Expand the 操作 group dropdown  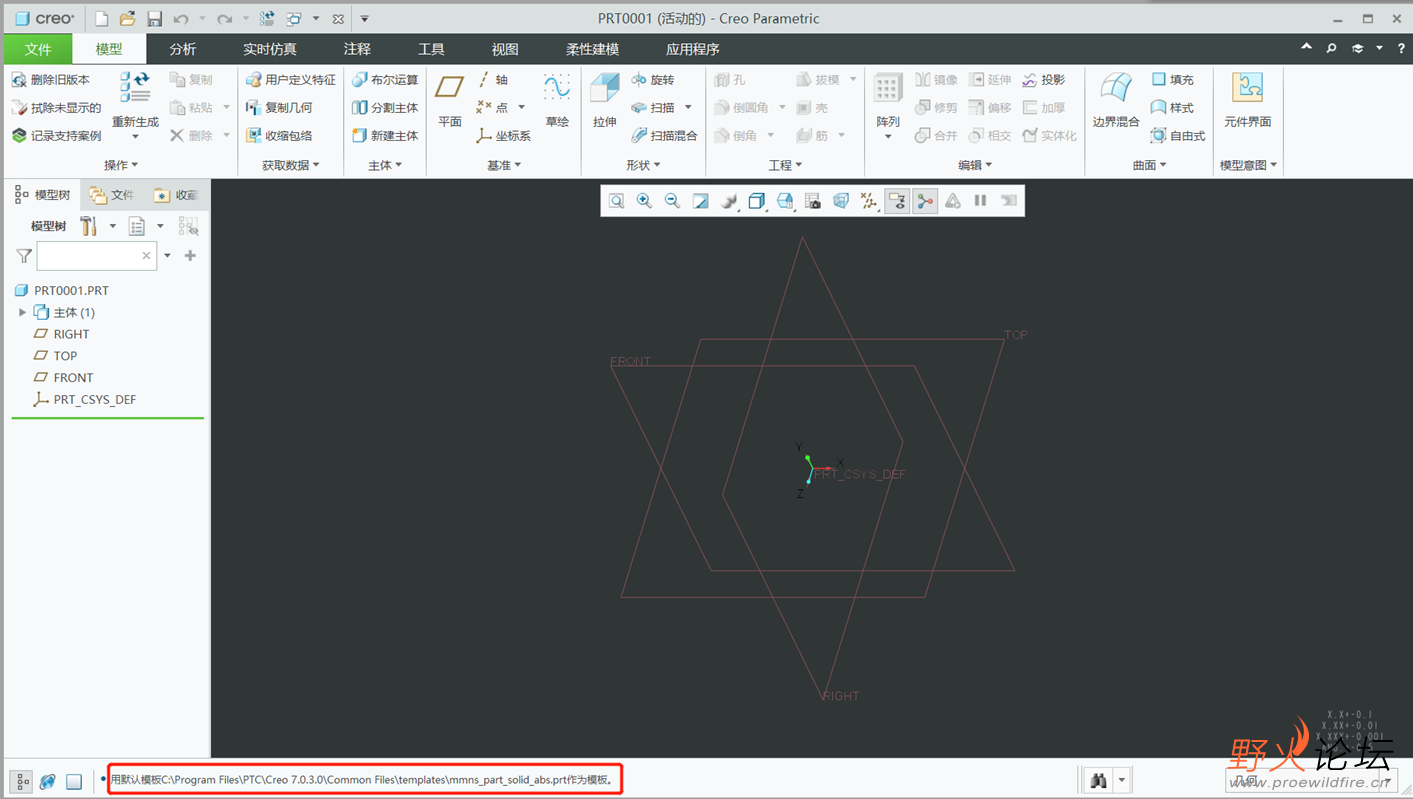tap(121, 165)
